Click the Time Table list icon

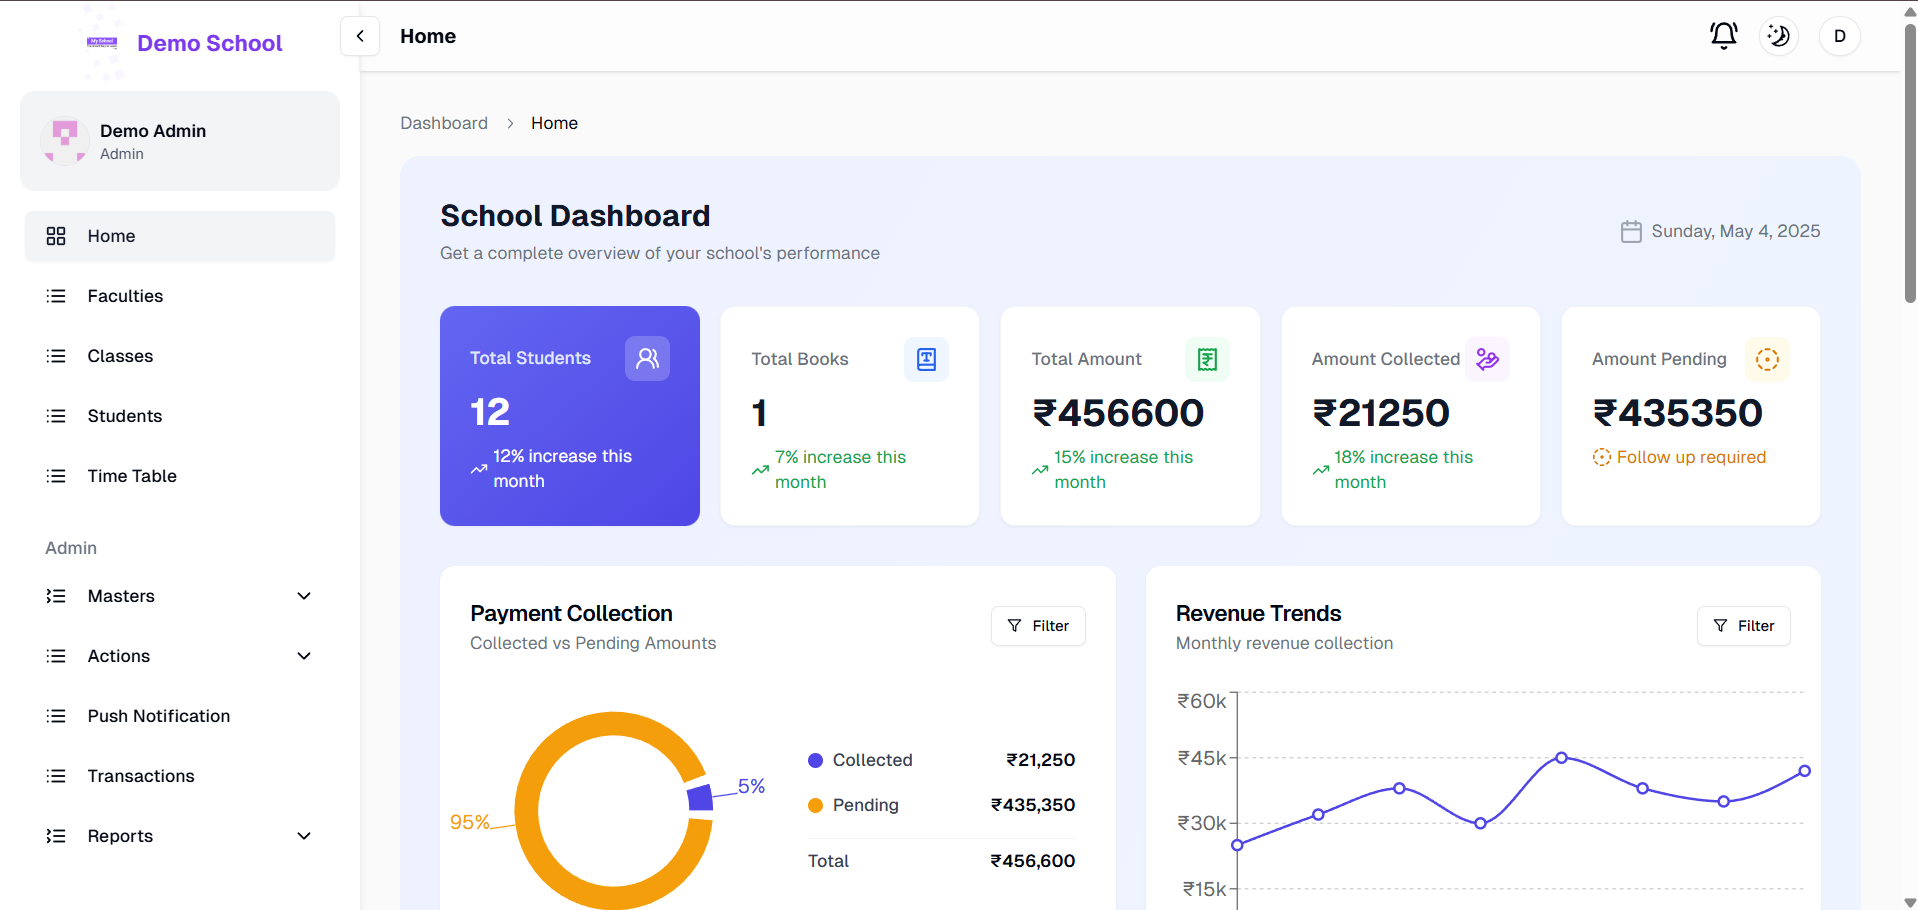(x=56, y=476)
